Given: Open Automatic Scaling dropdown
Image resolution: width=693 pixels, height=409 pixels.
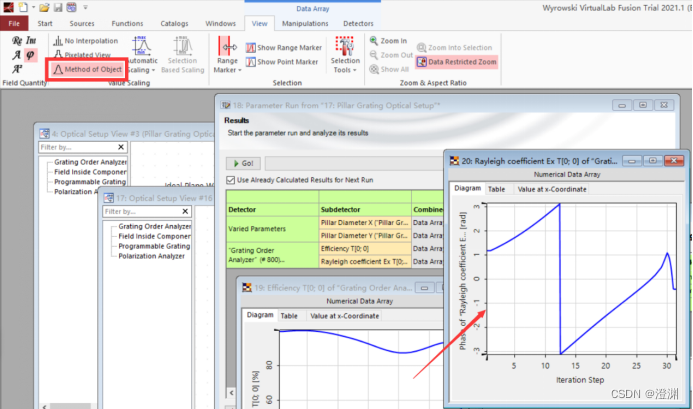Looking at the screenshot, I should click(x=141, y=55).
